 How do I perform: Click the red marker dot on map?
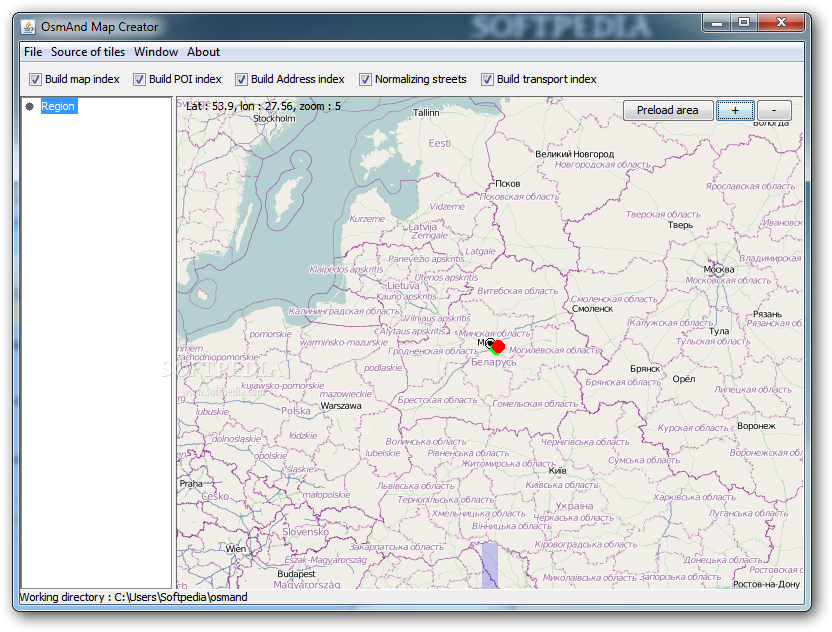pos(498,347)
